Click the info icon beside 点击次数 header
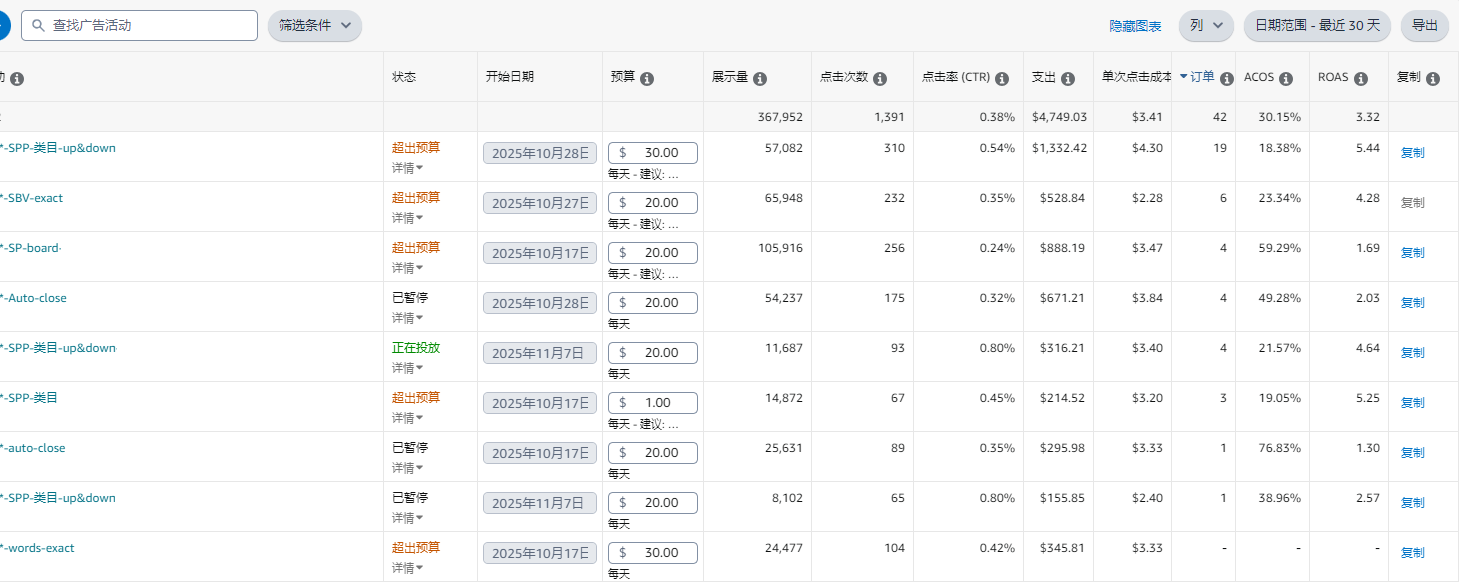 [880, 79]
